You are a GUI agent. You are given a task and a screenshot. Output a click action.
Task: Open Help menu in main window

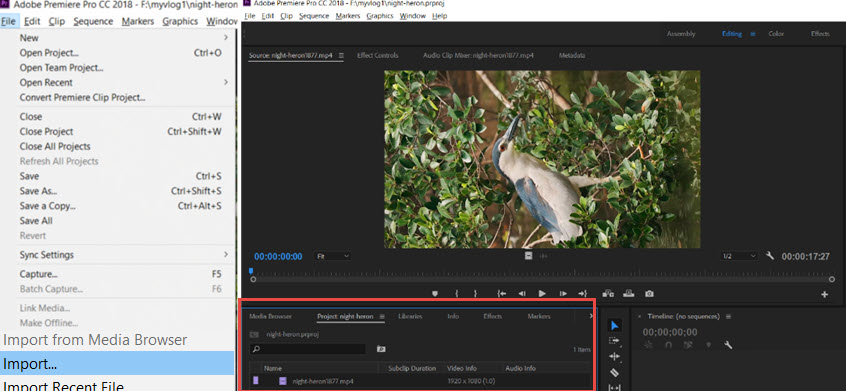click(x=440, y=16)
